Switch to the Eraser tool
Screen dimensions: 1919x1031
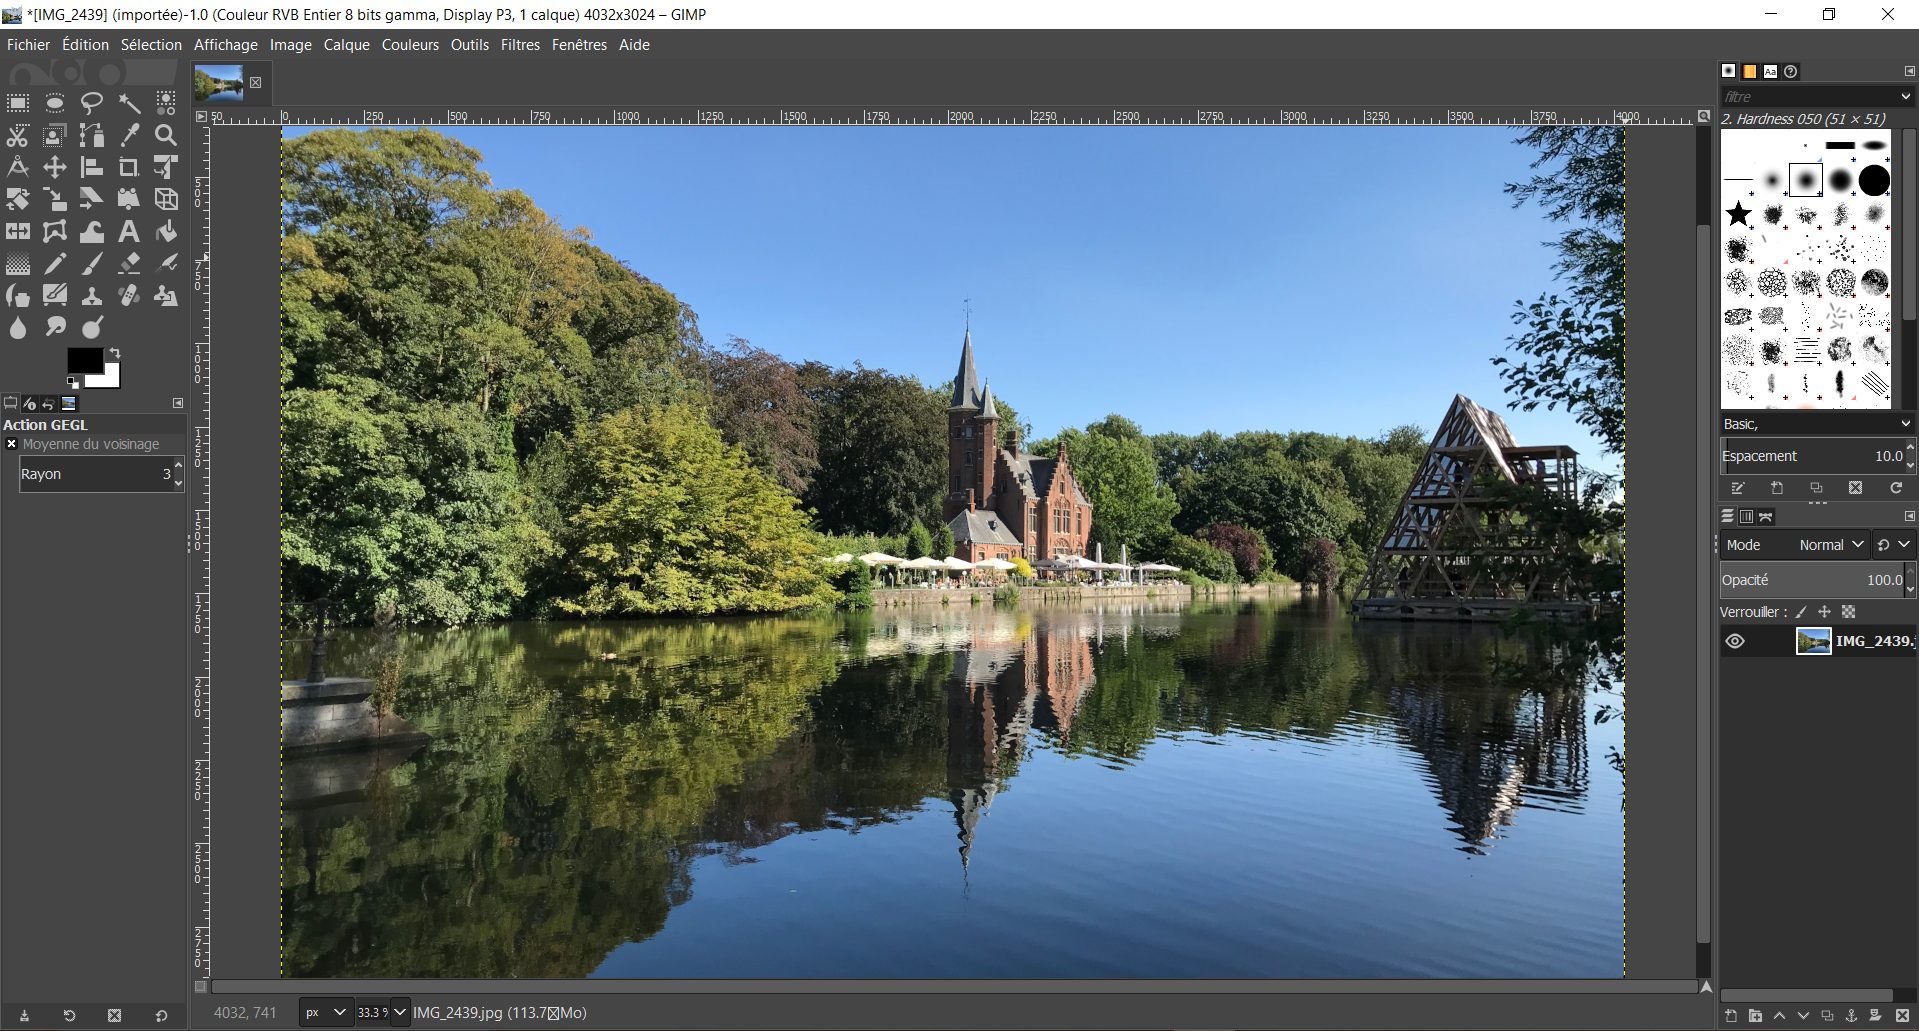[x=129, y=263]
